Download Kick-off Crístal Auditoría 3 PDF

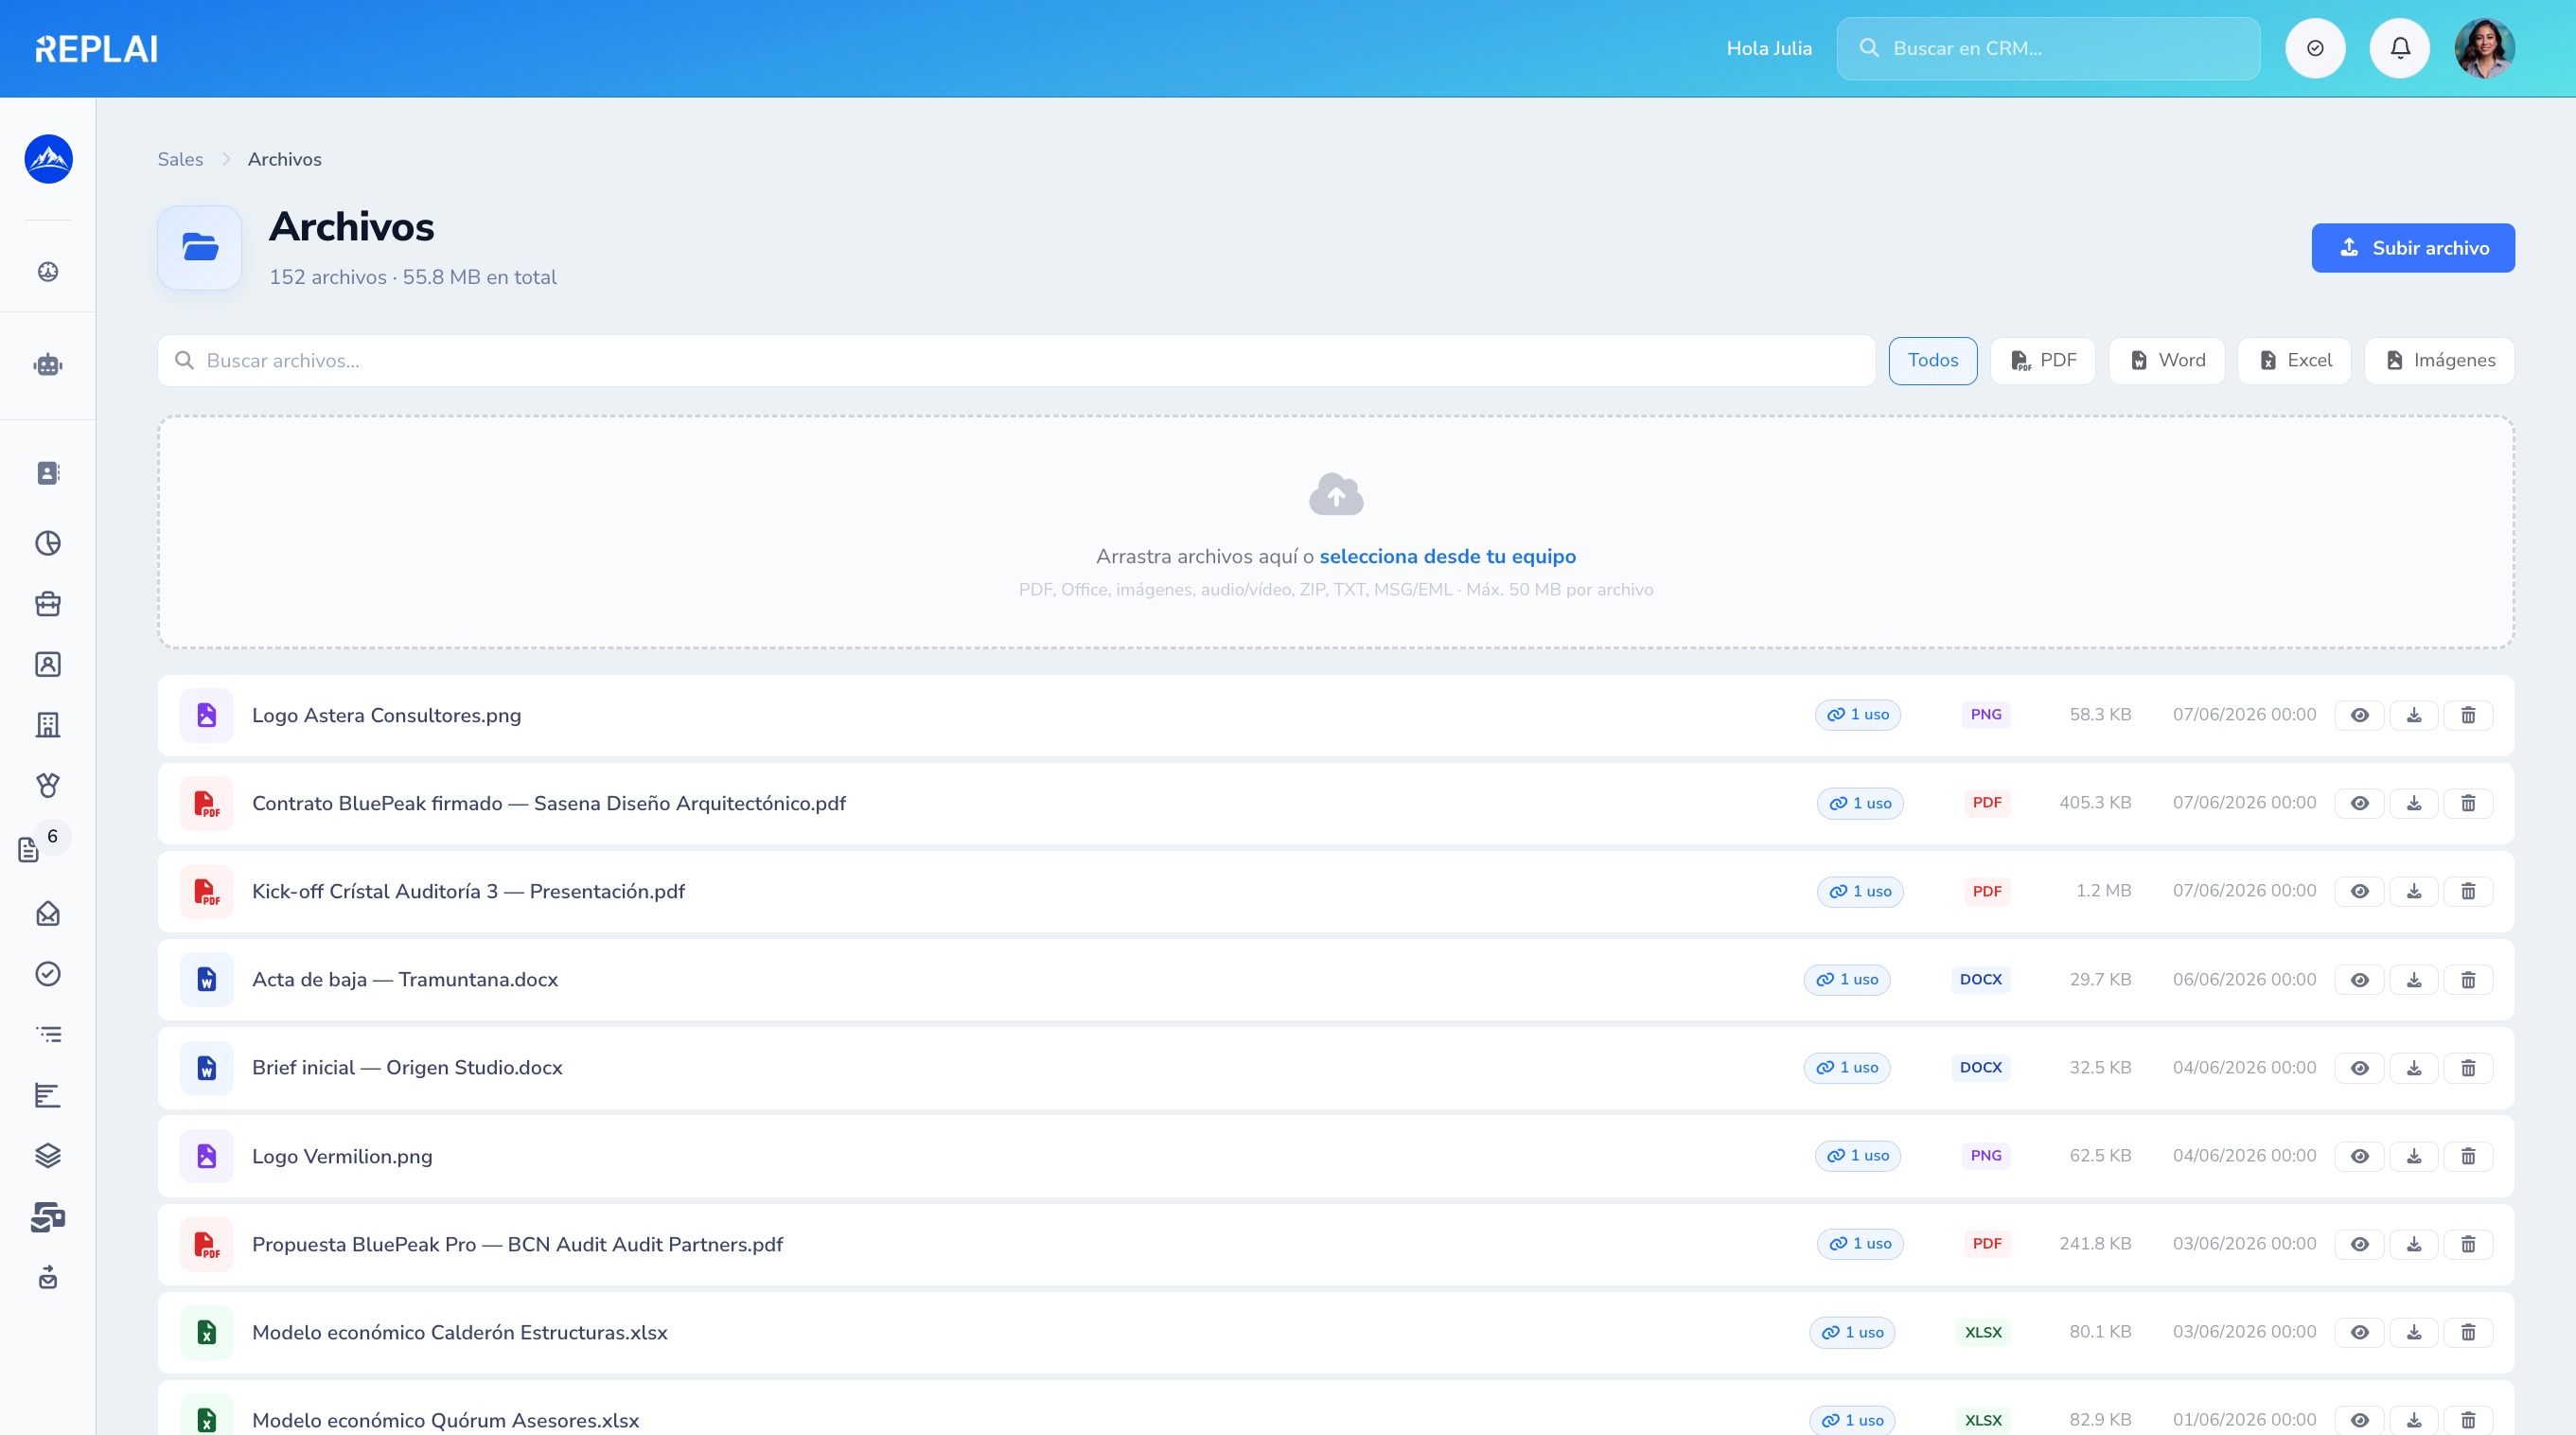(x=2414, y=891)
